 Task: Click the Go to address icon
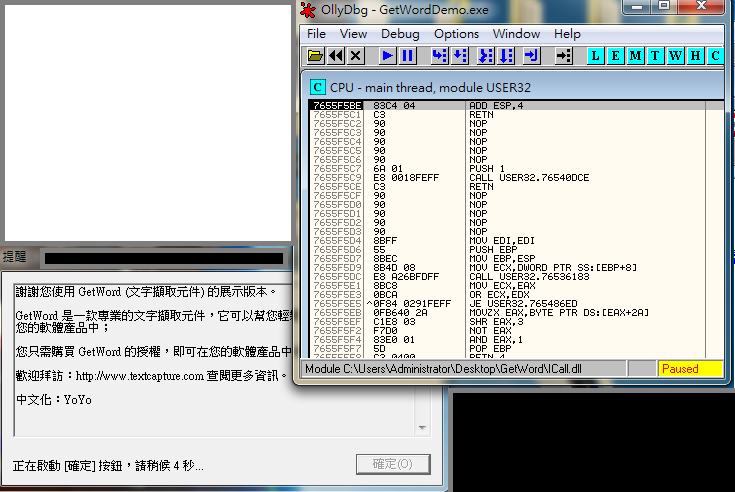[563, 56]
